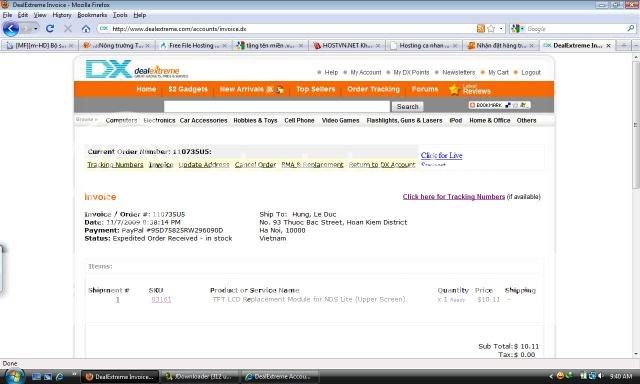Click the Help link in site header
This screenshot has height=384, width=640.
coord(331,72)
